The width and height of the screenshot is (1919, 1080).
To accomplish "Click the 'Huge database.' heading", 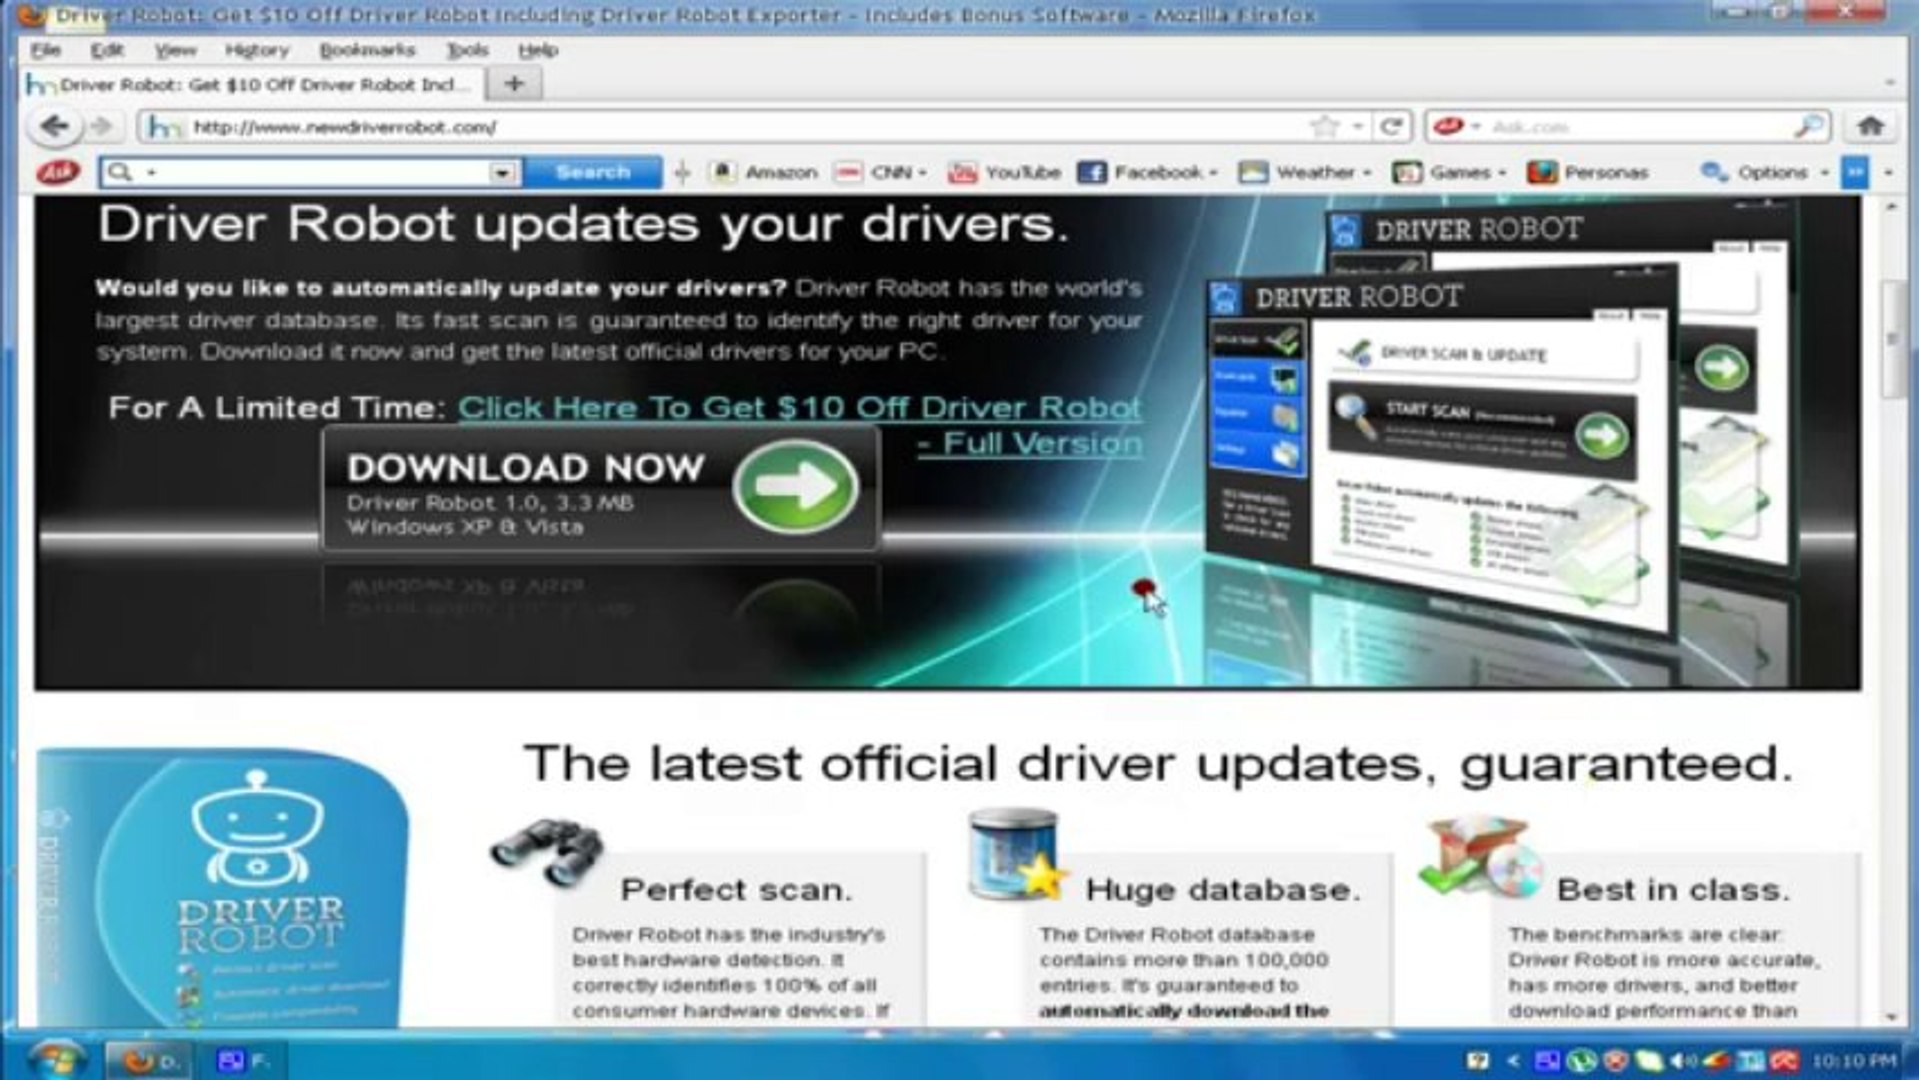I will (1223, 889).
